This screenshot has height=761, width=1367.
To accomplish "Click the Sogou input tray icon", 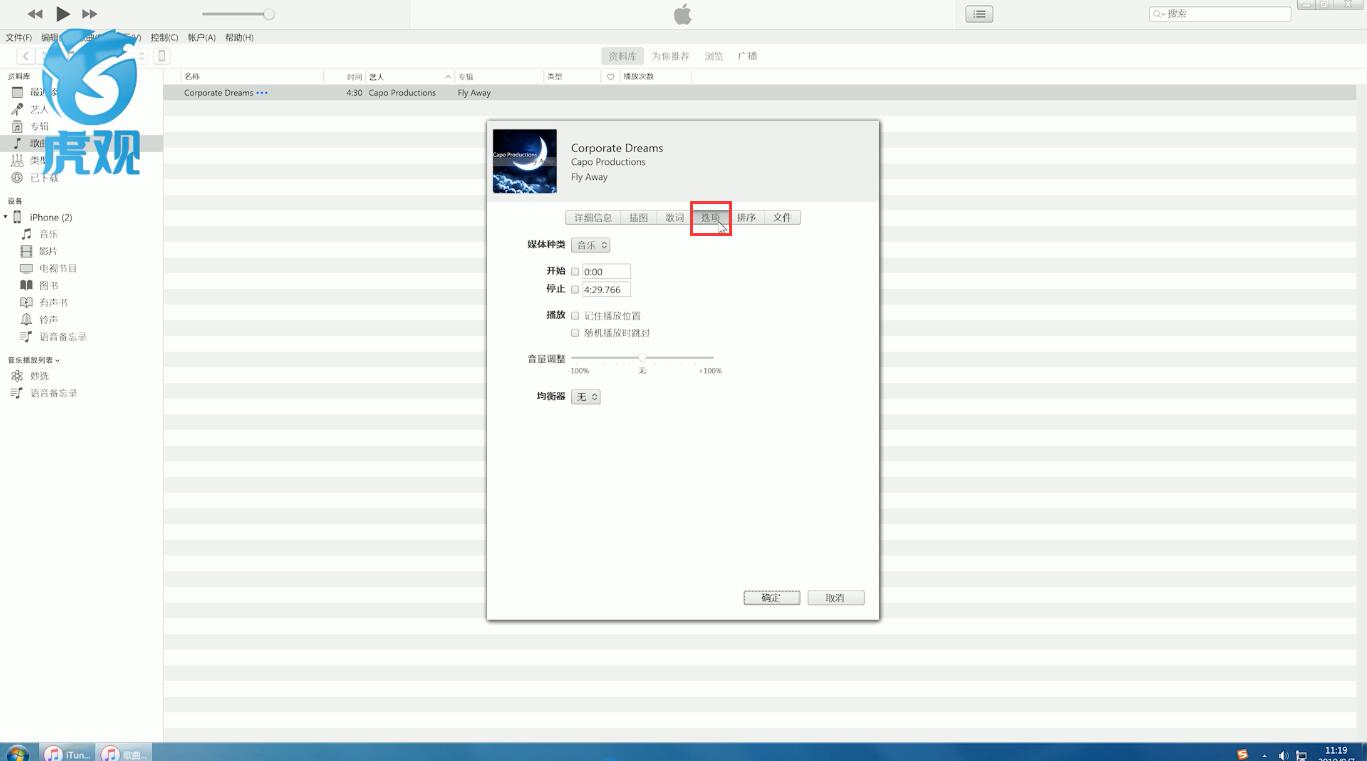I will pos(1242,755).
